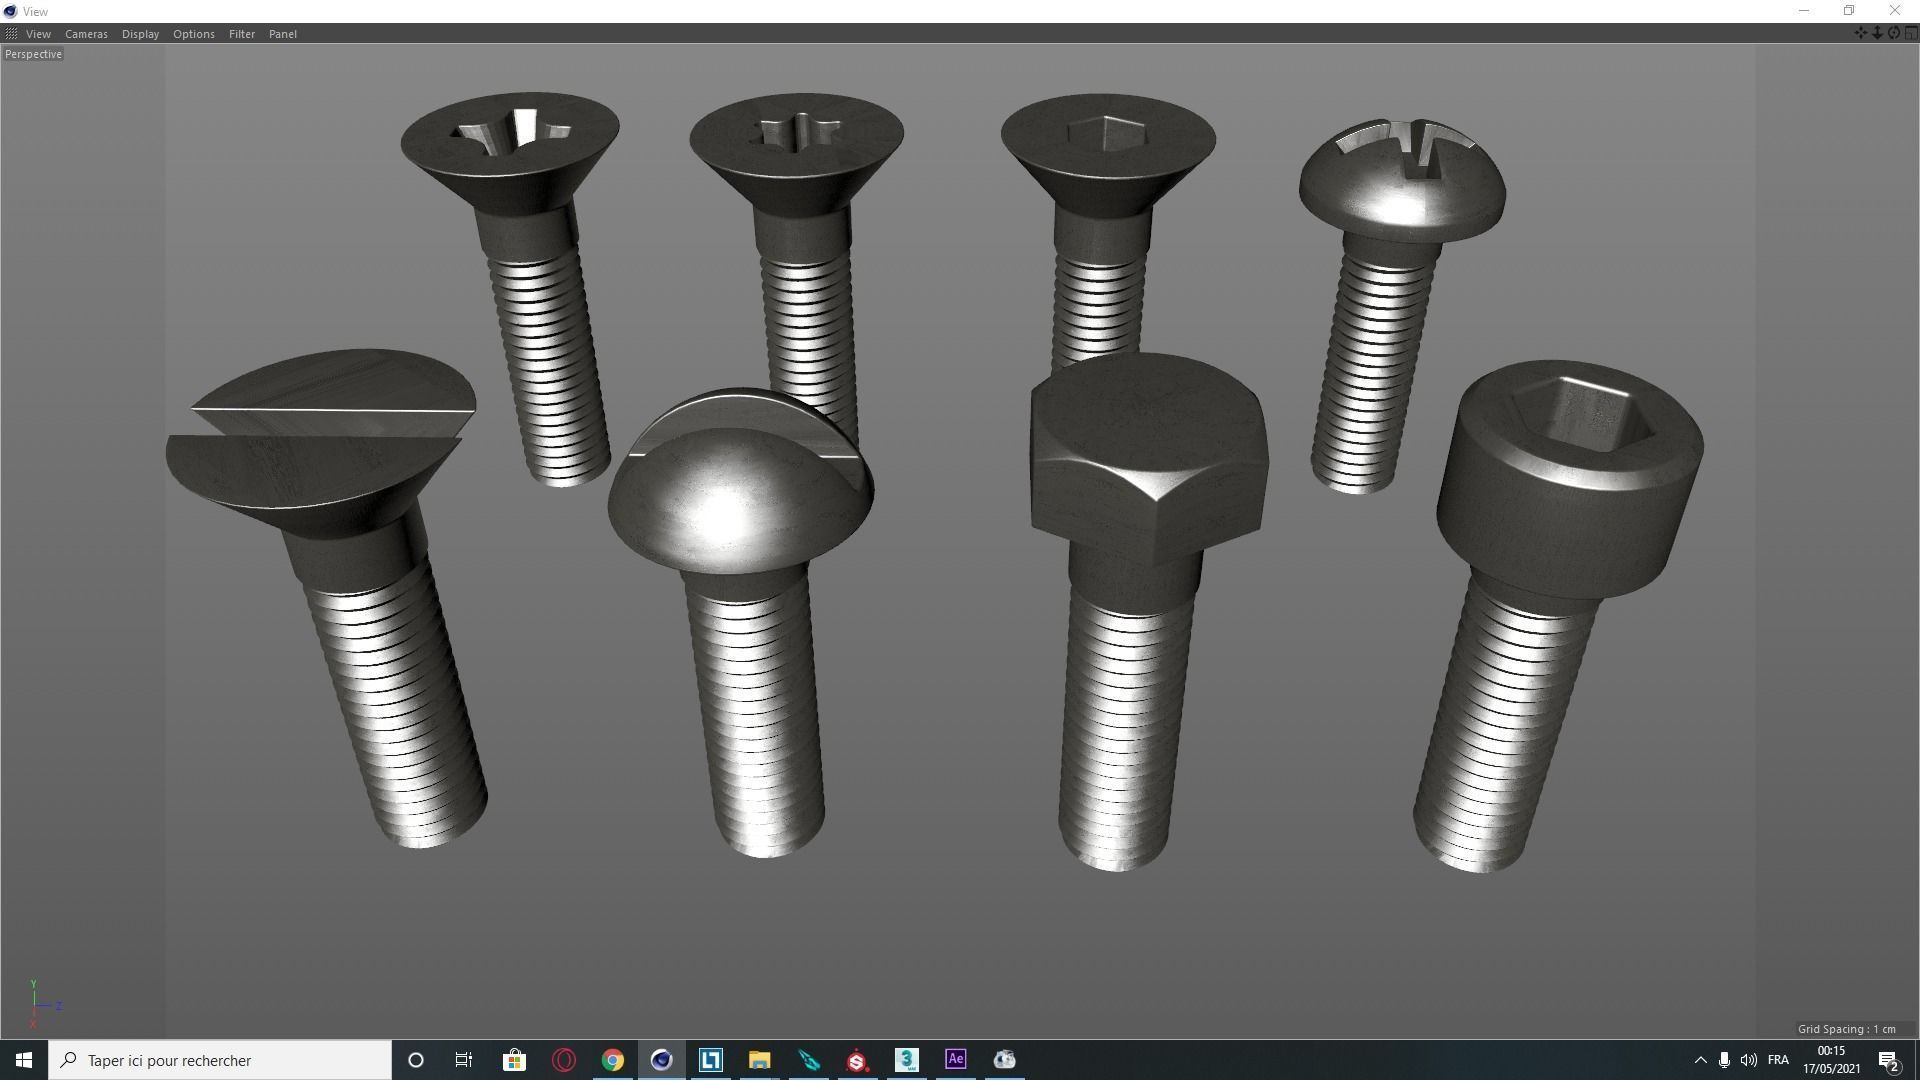Open Substance Painter from taskbar
Image resolution: width=1920 pixels, height=1080 pixels.
pyautogui.click(x=857, y=1060)
